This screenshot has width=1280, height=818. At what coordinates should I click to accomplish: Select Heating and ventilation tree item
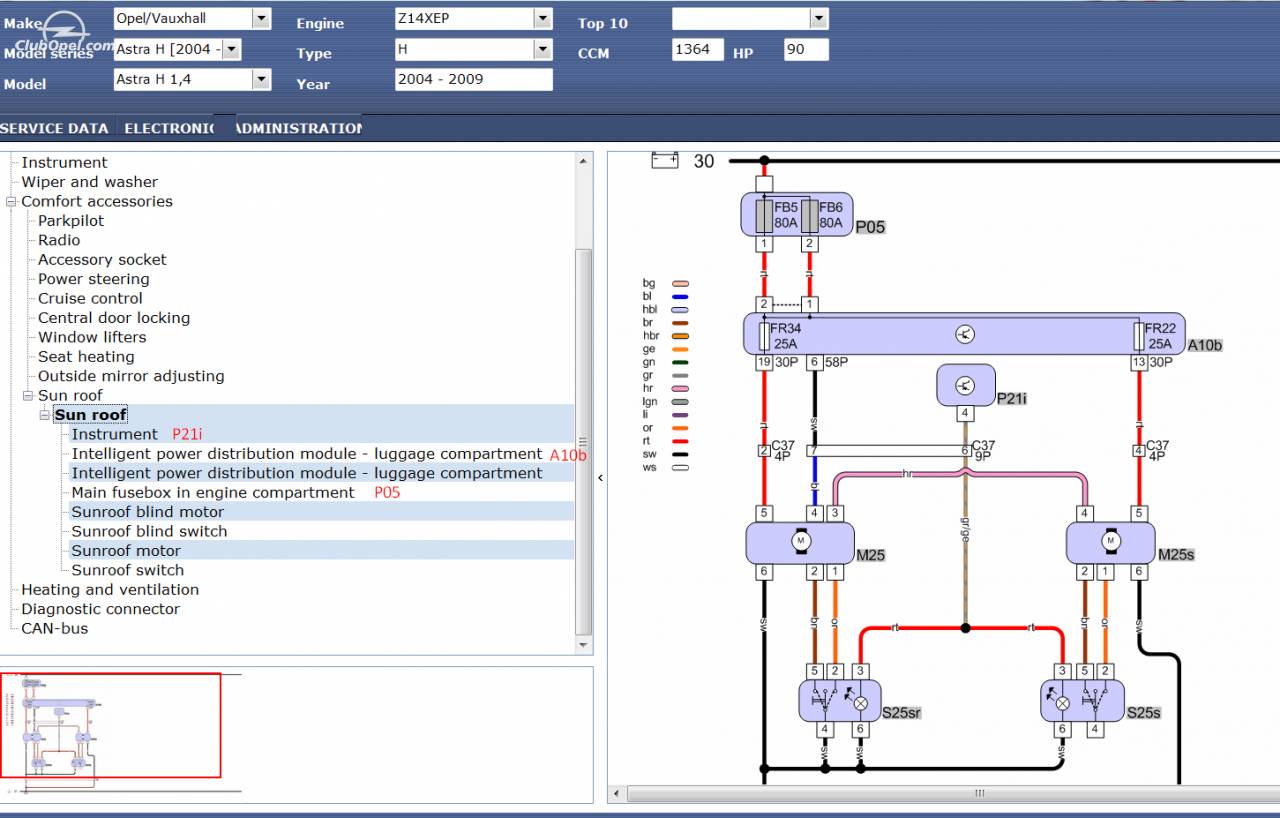pyautogui.click(x=110, y=590)
